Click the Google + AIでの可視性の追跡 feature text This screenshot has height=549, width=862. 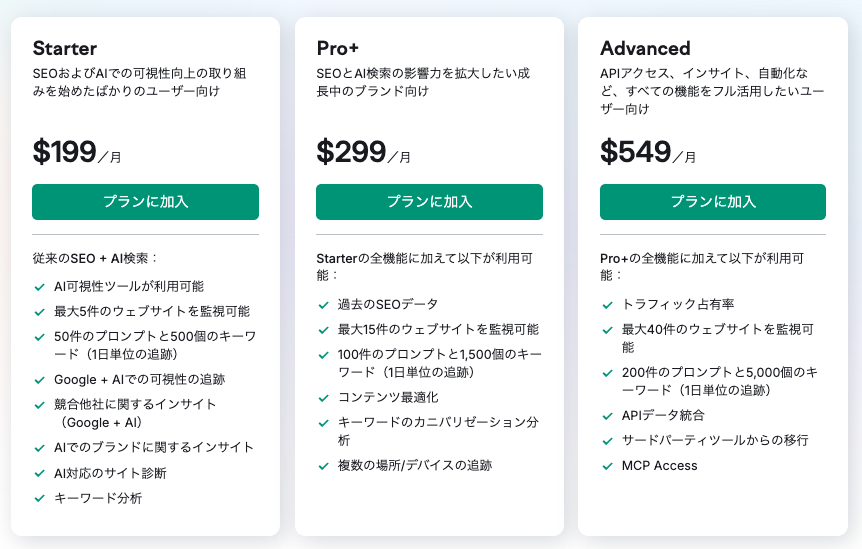[x=139, y=380]
